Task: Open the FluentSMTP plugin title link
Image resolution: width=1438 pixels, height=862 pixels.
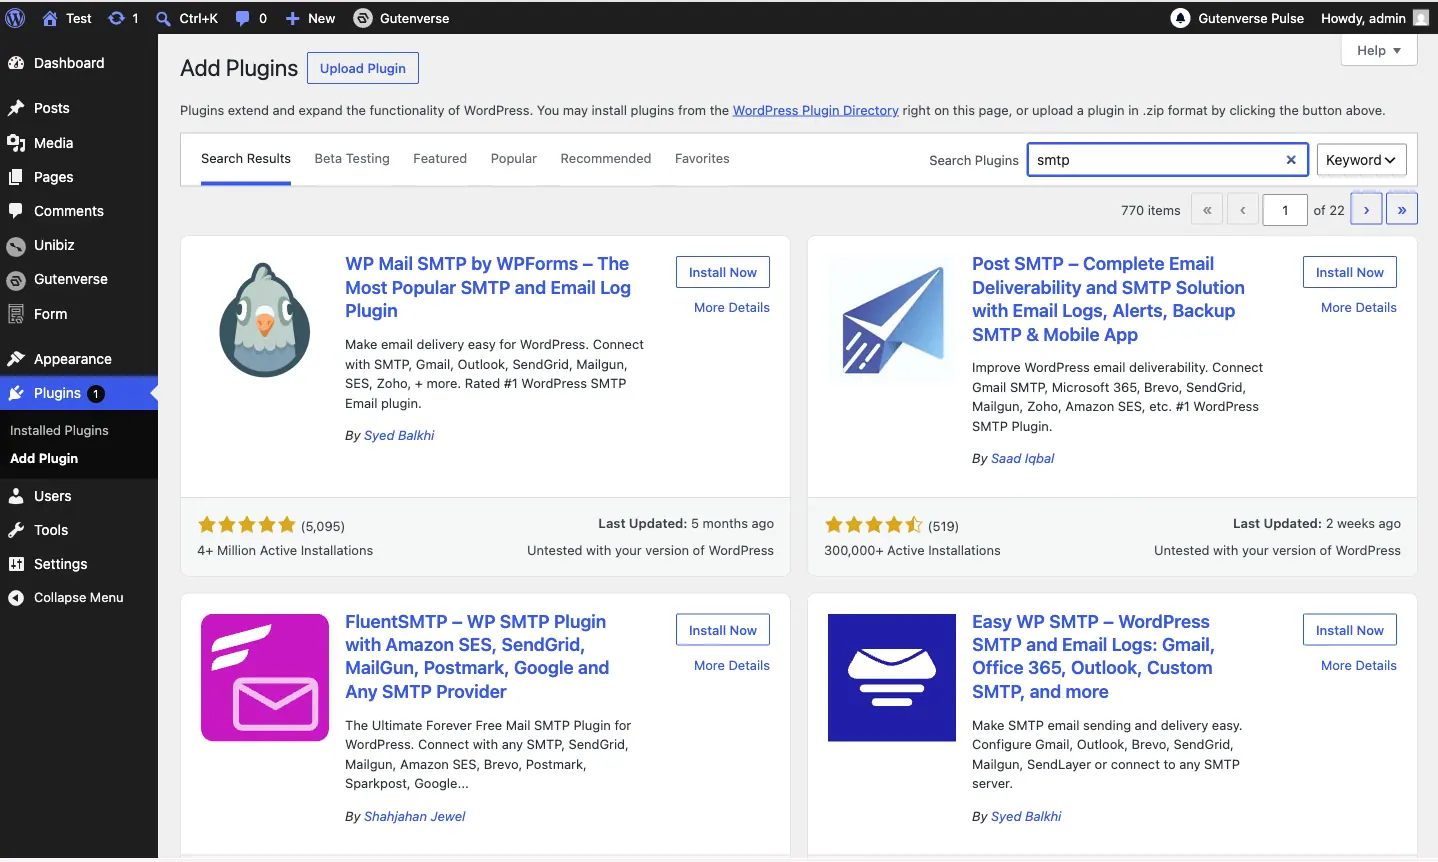Action: click(x=477, y=657)
